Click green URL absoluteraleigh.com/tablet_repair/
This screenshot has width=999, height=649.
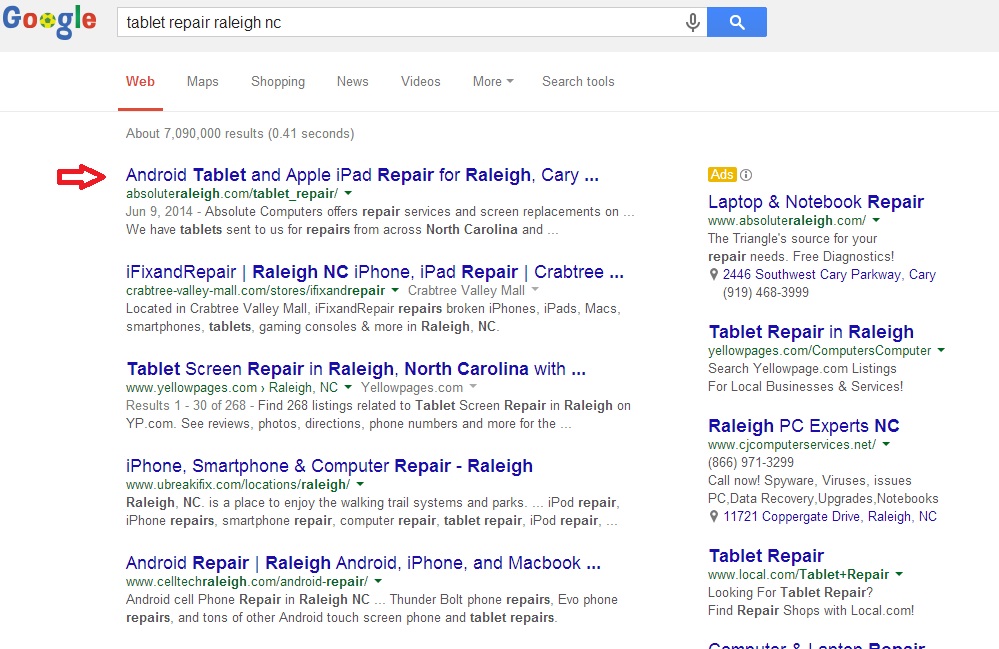[232, 194]
